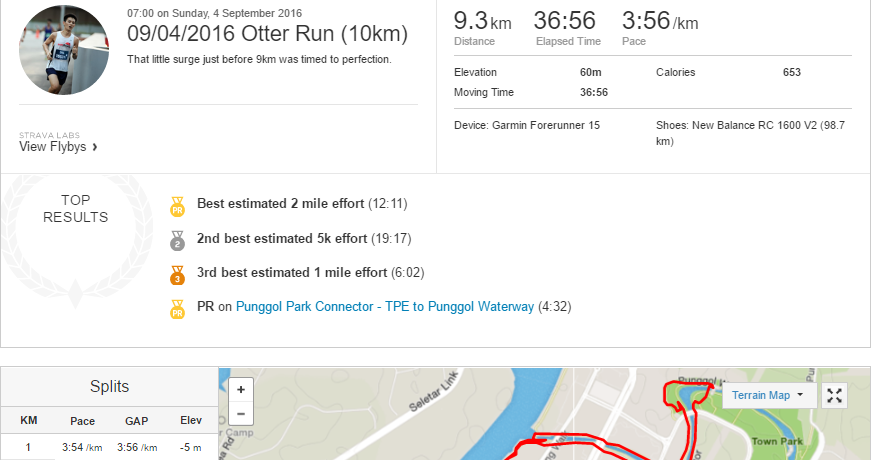Click the gold PR medal beside Punggol segment
Viewport: 871px width, 460px height.
tap(177, 309)
